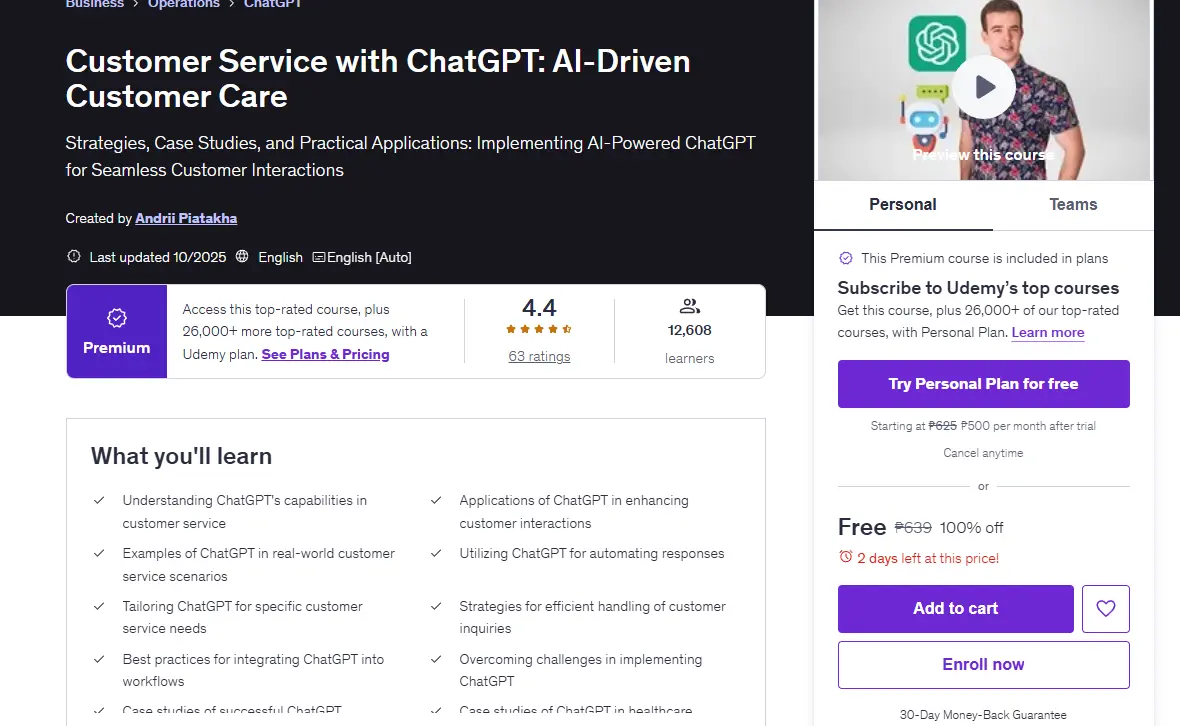Click the Enroll now button

coord(984,665)
